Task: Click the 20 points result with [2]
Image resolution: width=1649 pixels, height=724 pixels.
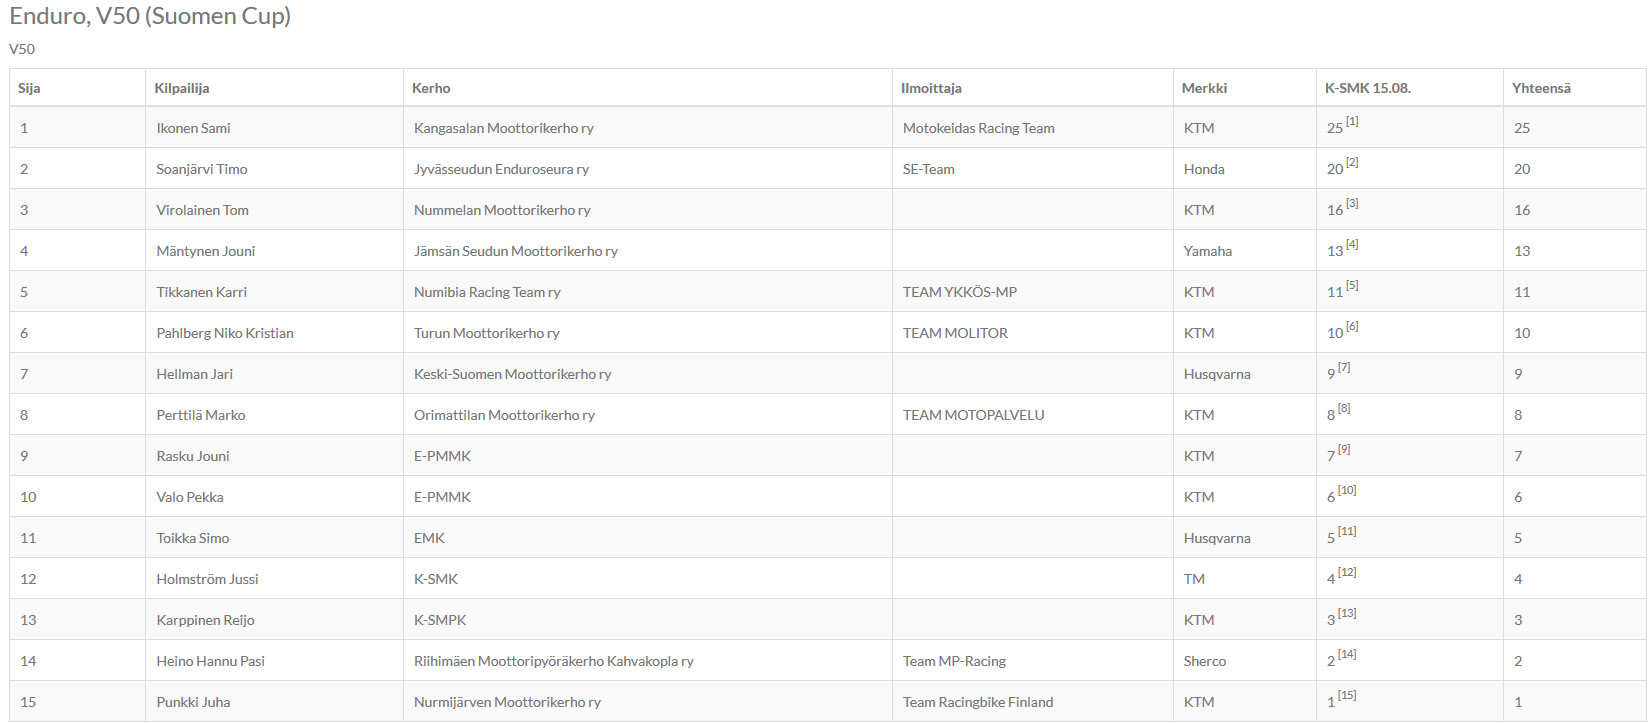Action: (1342, 167)
